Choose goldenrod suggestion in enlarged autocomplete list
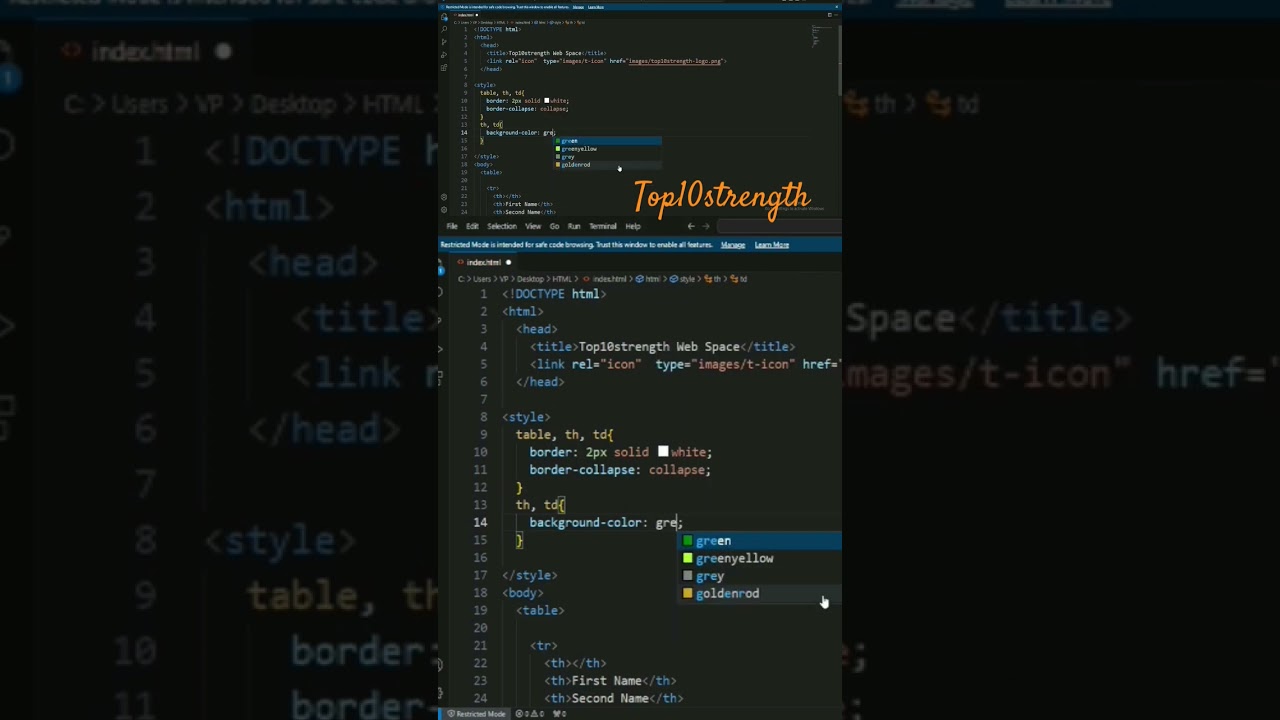The height and width of the screenshot is (720, 1280). coord(761,594)
